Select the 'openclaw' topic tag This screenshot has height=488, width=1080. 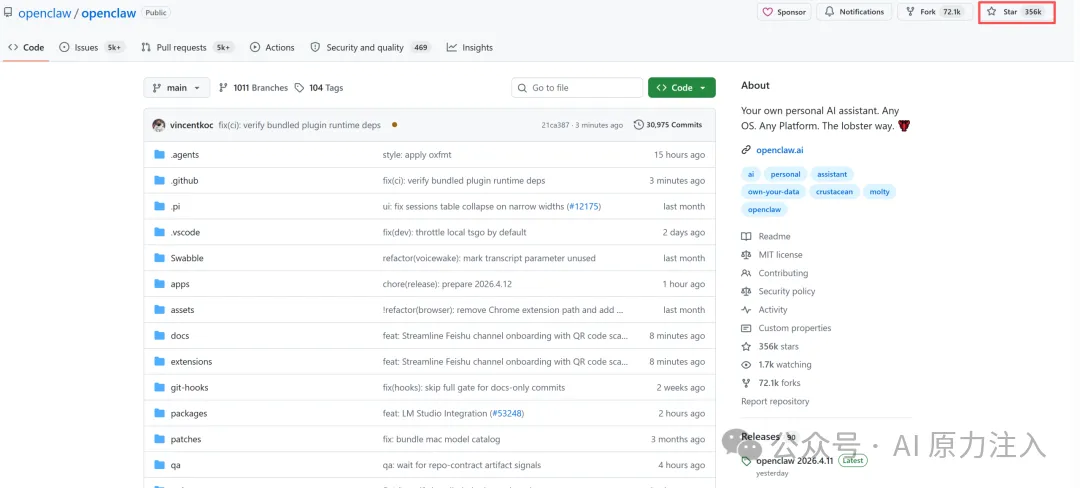[765, 209]
